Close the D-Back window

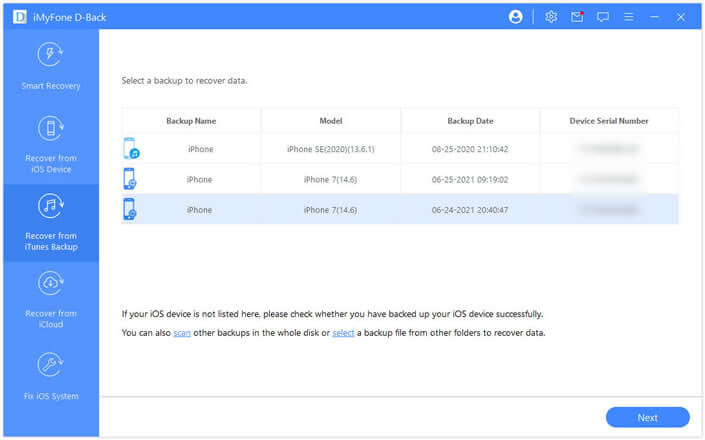point(681,17)
